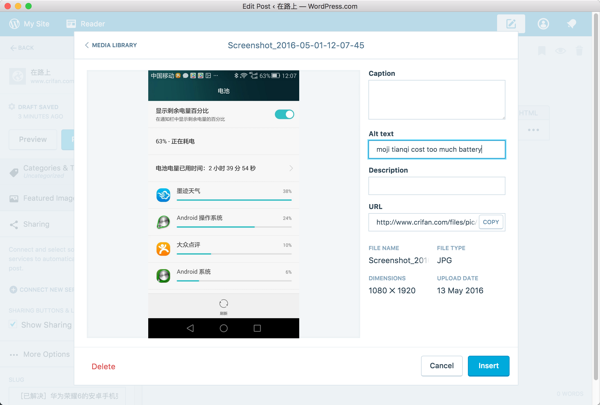This screenshot has height=405, width=600.
Task: Click the WordPress logo icon
Action: pos(15,24)
